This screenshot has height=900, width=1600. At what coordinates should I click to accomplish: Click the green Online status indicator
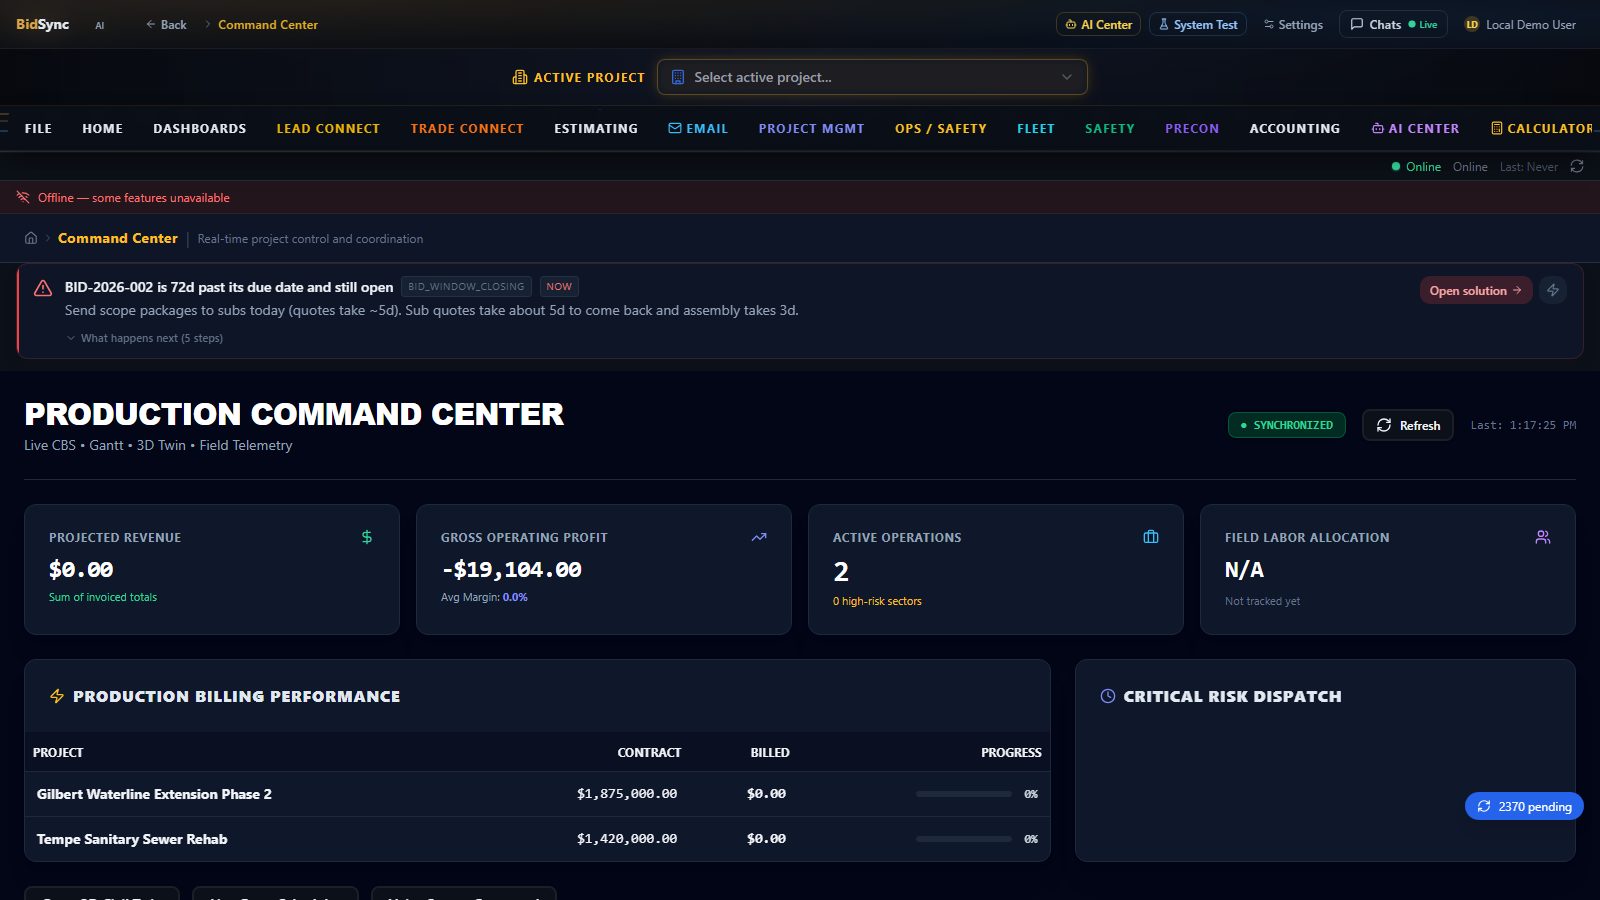click(1416, 166)
